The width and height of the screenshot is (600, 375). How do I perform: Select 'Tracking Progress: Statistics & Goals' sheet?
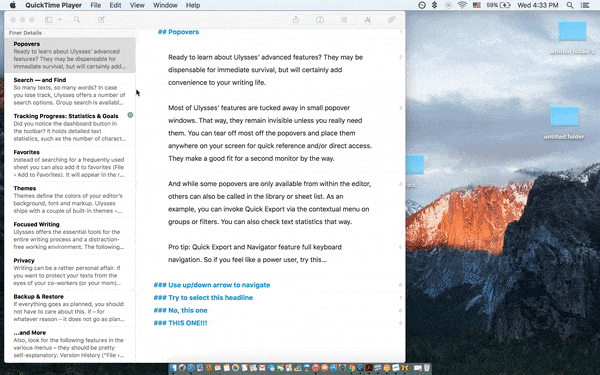(x=70, y=127)
